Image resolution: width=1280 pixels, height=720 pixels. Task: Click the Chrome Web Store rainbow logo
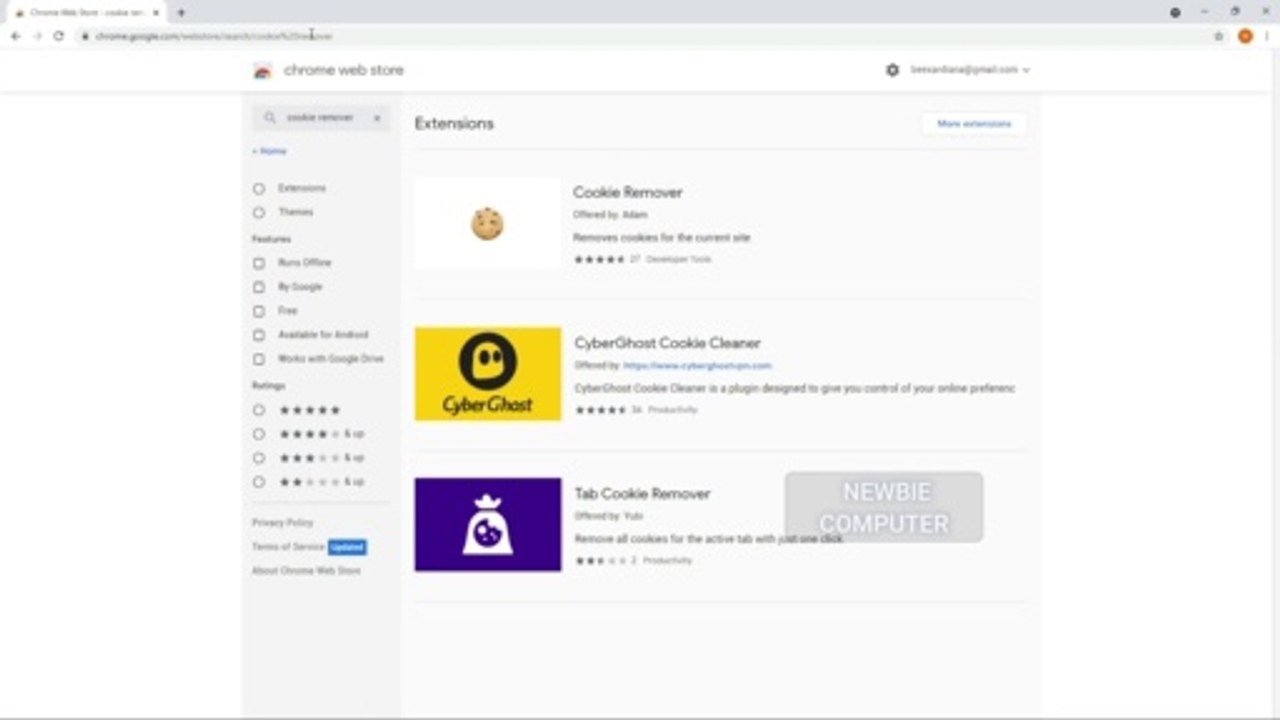pyautogui.click(x=263, y=70)
